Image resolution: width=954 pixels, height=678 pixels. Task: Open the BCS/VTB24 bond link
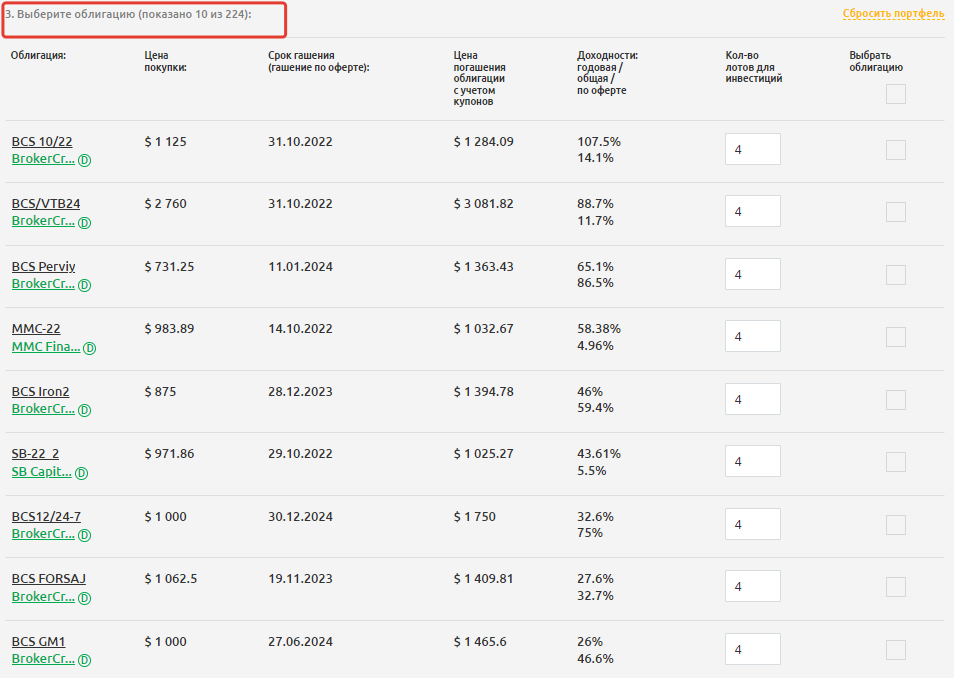click(x=46, y=204)
